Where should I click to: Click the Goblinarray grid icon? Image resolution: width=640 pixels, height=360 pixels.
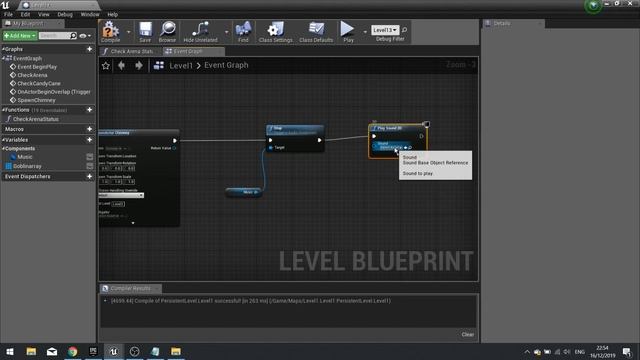point(9,166)
